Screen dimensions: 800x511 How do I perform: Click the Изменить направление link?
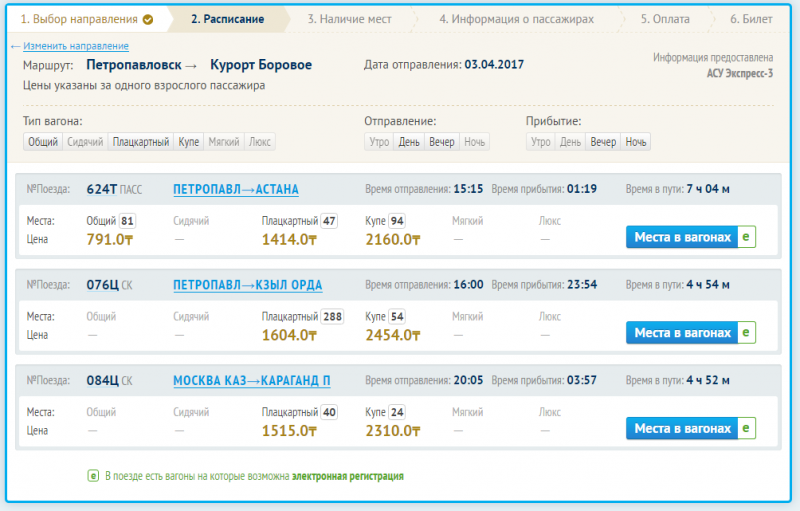click(x=76, y=46)
